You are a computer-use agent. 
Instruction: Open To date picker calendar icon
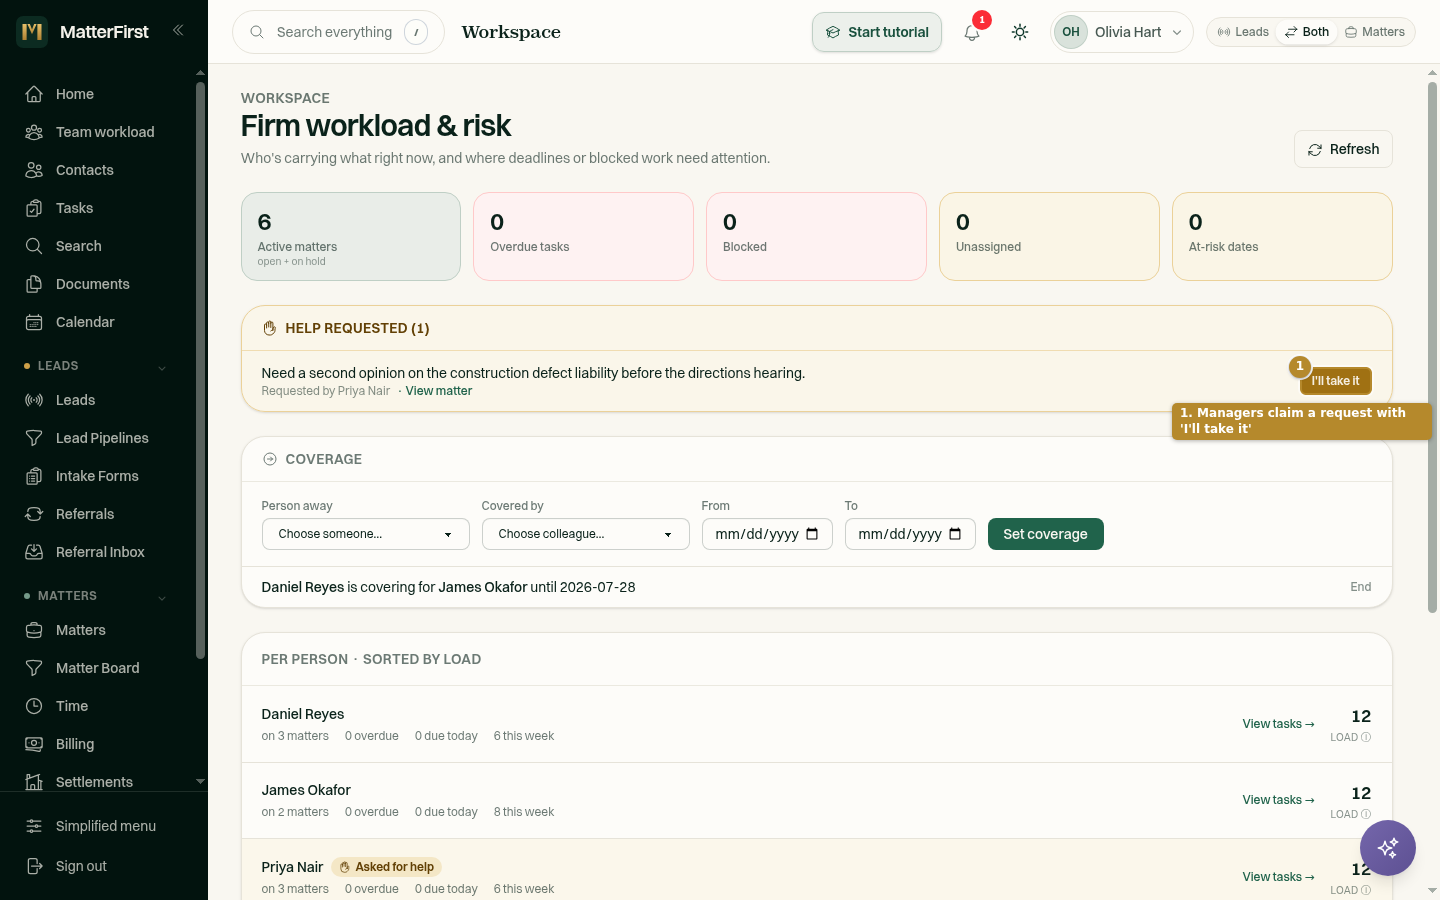tap(955, 534)
